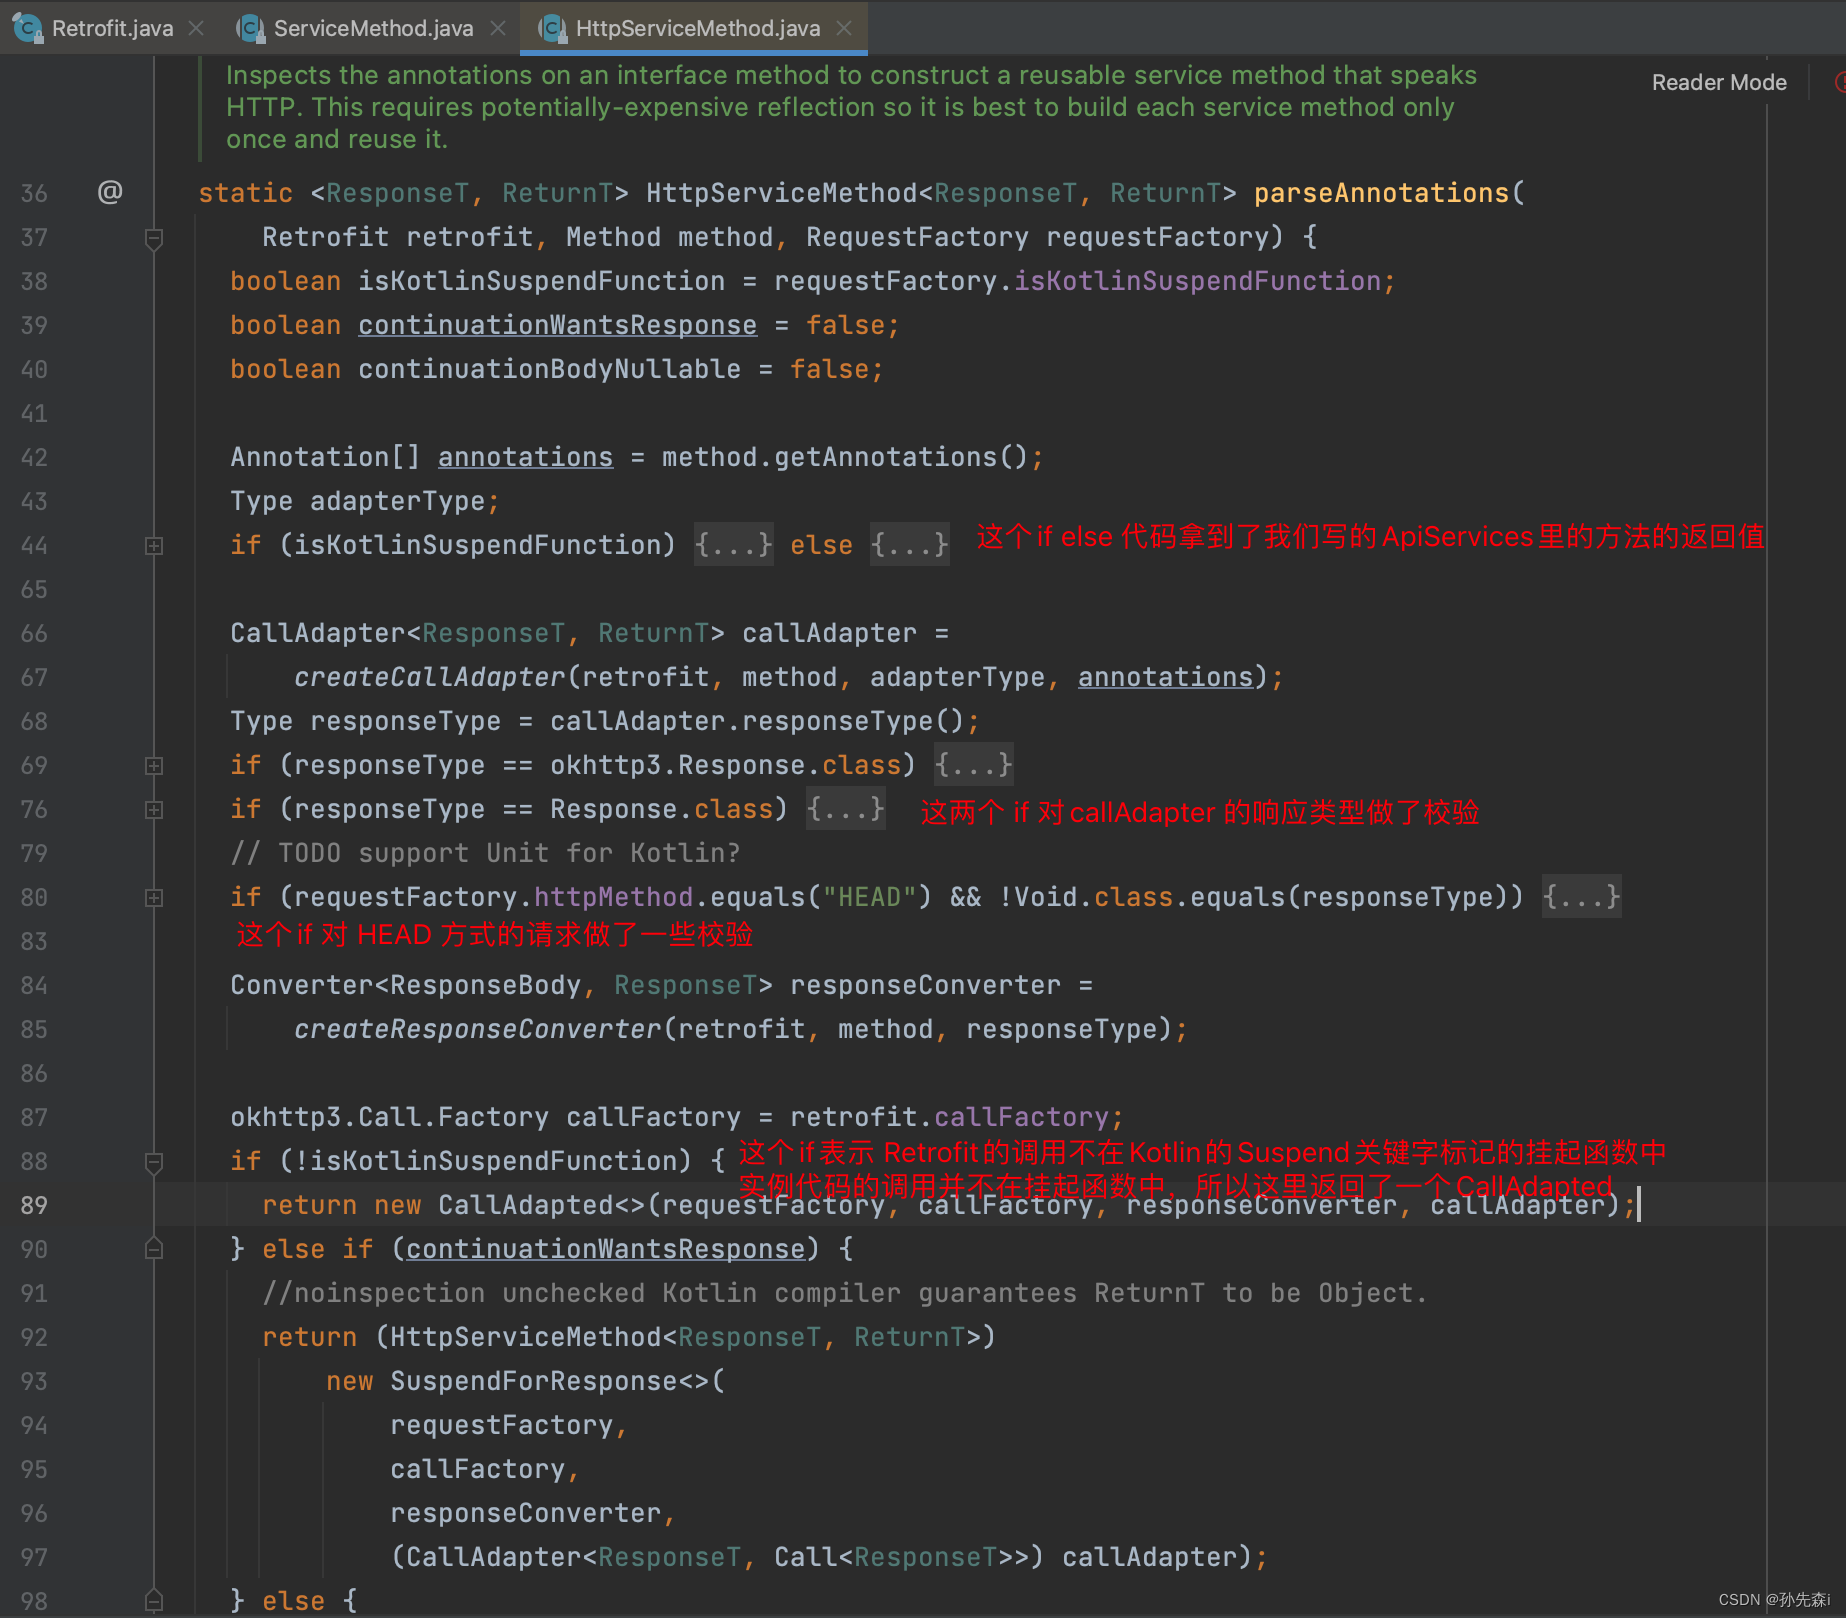Click the TODO support Unit for Kotlin comment
Screen dimensions: 1846x1618
click(485, 853)
